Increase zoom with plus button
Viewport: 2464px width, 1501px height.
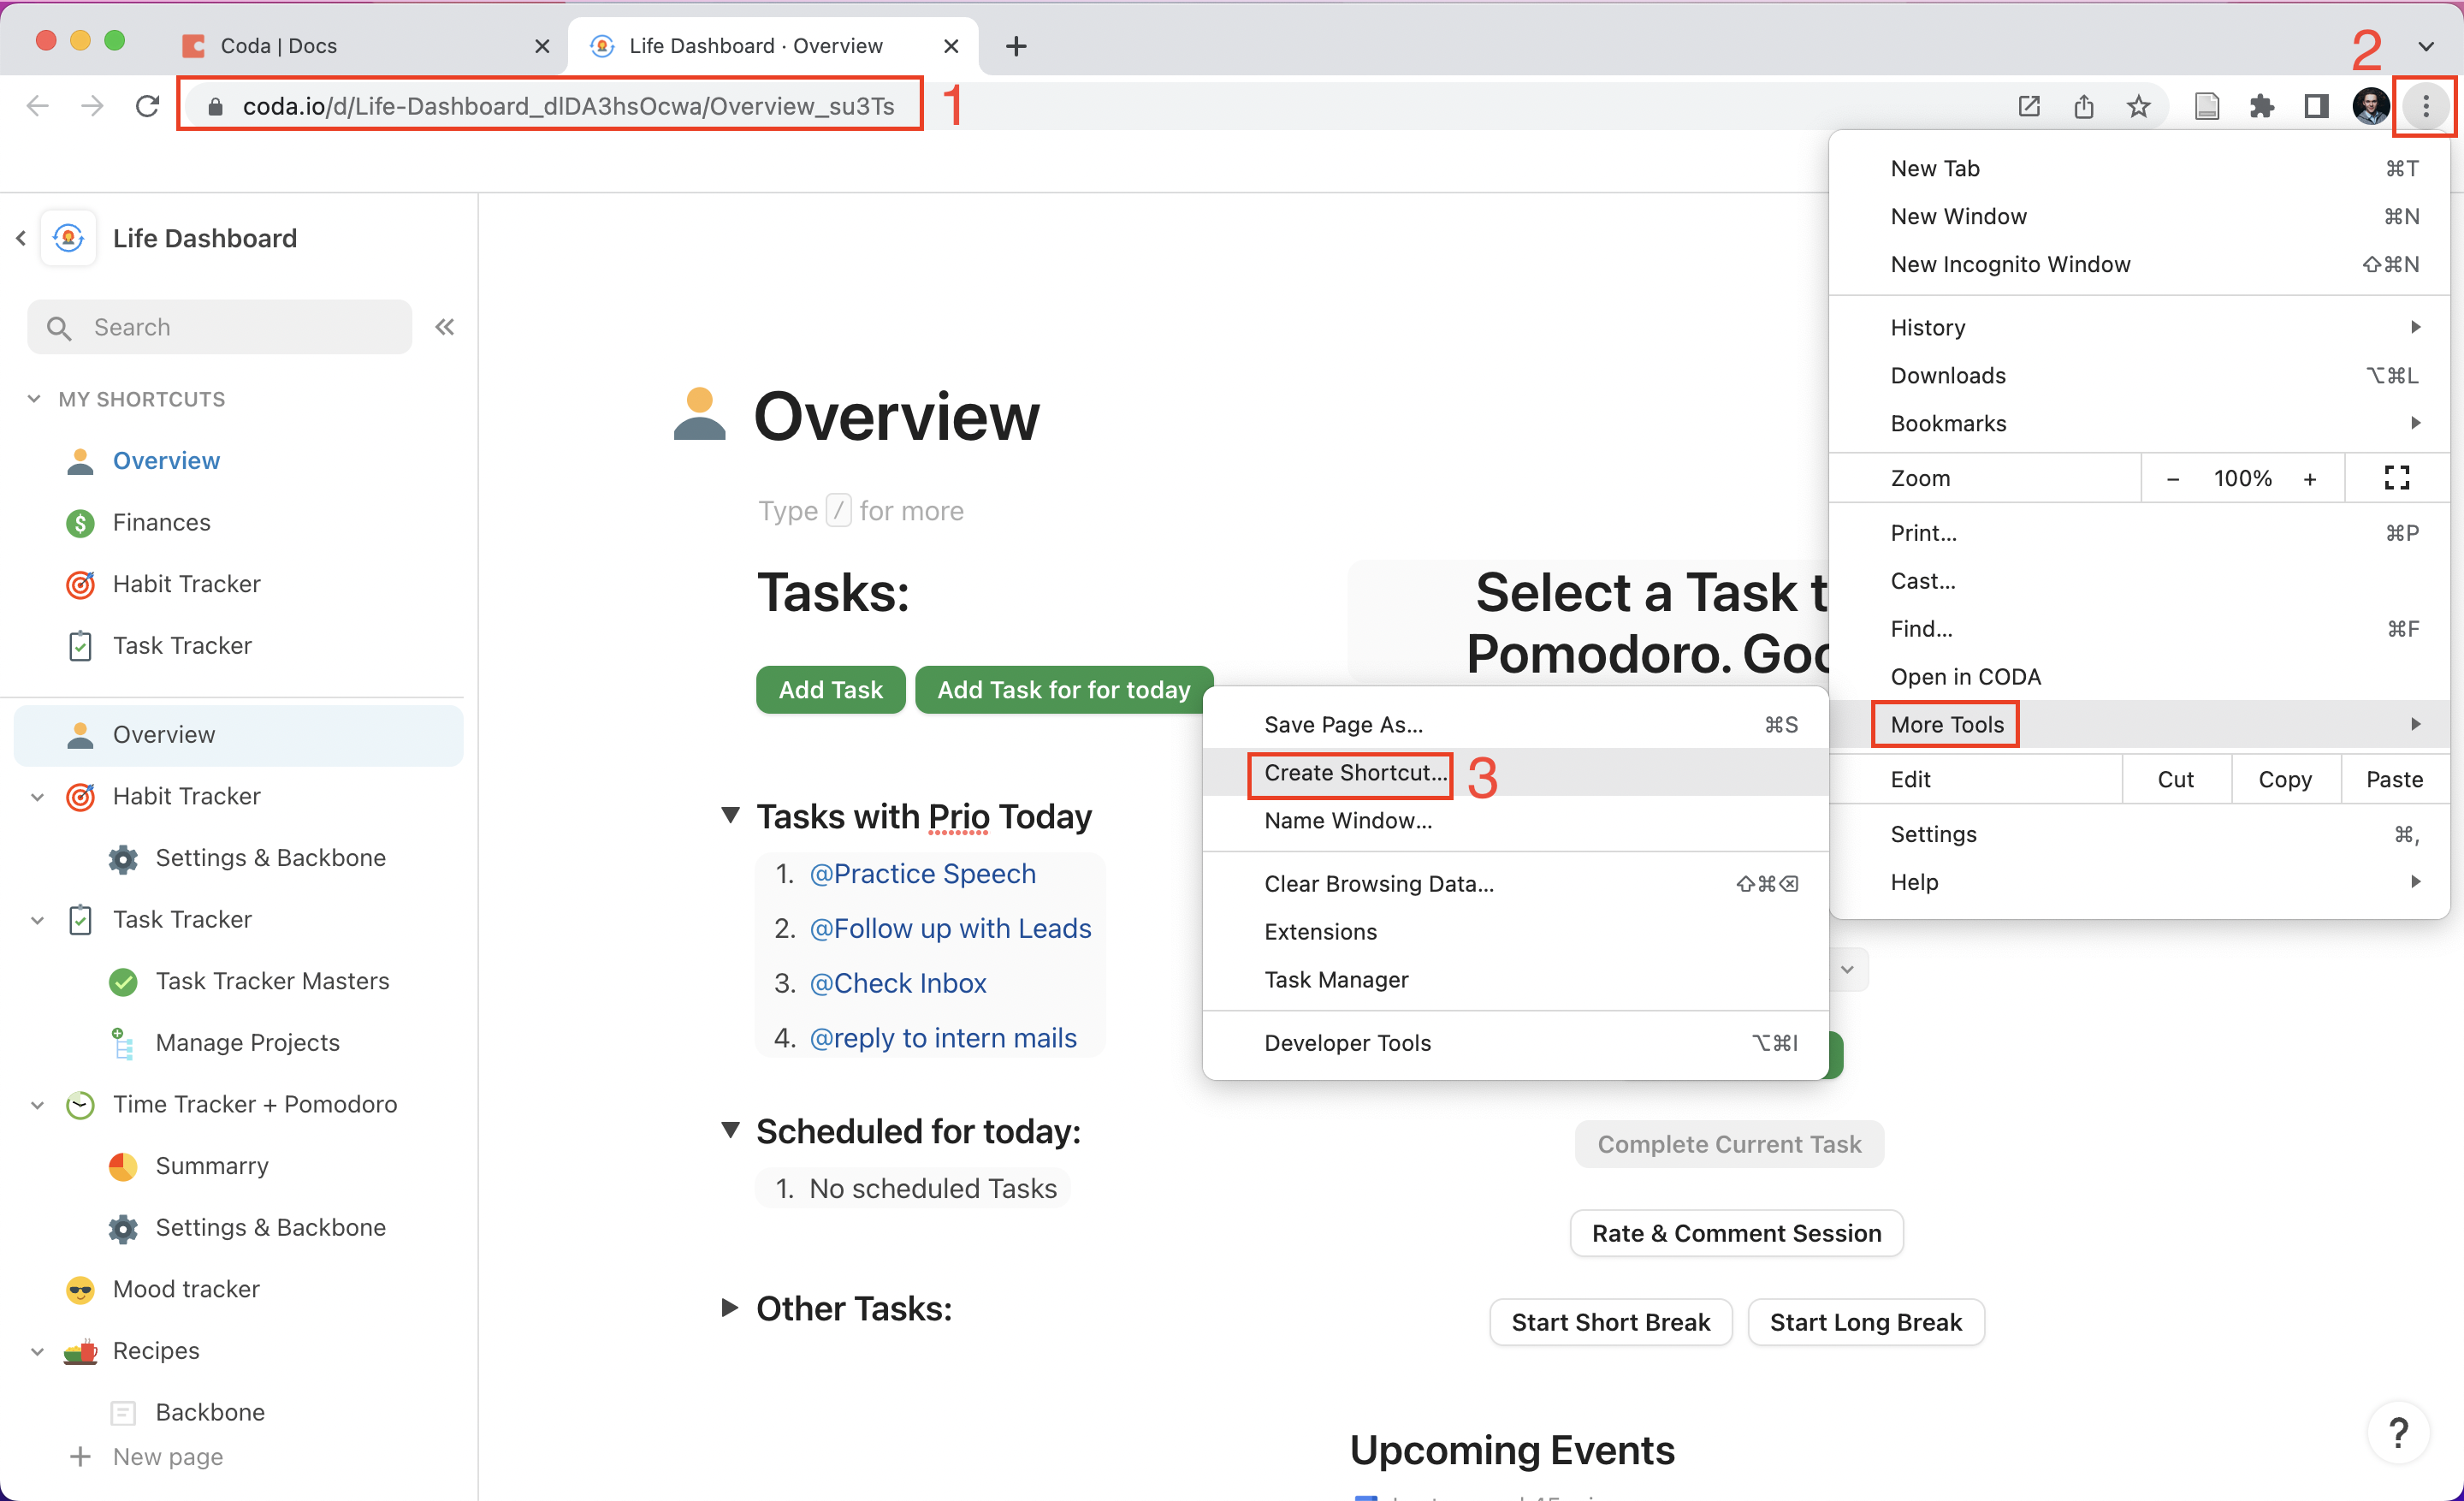click(x=2310, y=479)
